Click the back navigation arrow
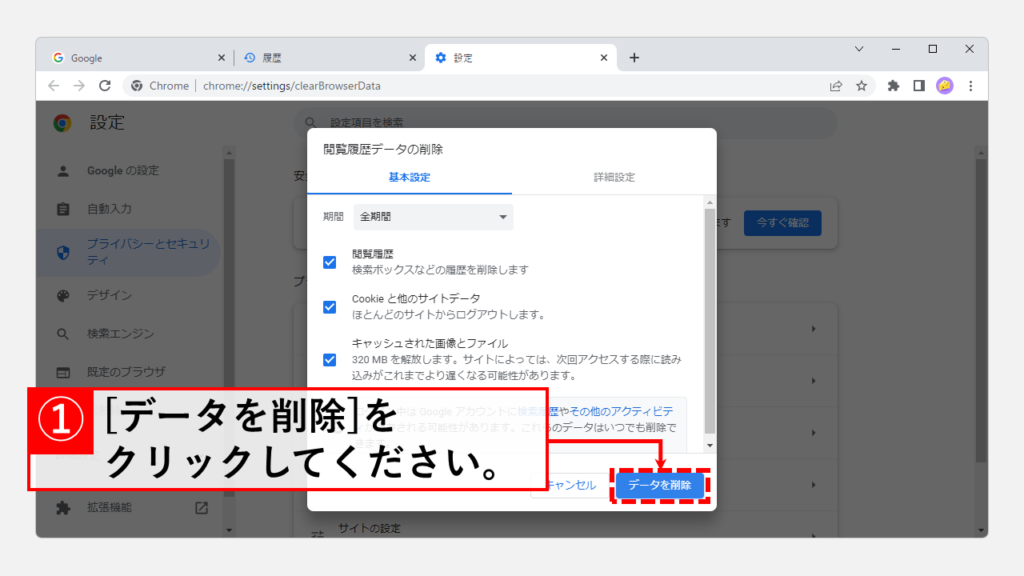Image resolution: width=1024 pixels, height=576 pixels. [x=53, y=87]
